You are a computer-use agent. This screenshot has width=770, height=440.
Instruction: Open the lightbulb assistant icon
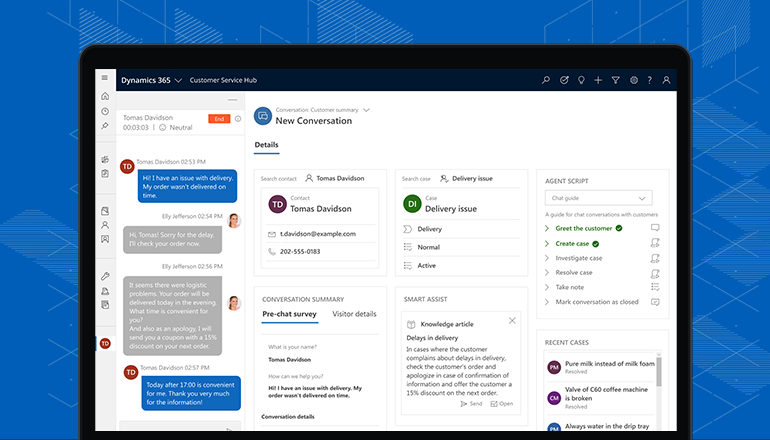[x=581, y=79]
